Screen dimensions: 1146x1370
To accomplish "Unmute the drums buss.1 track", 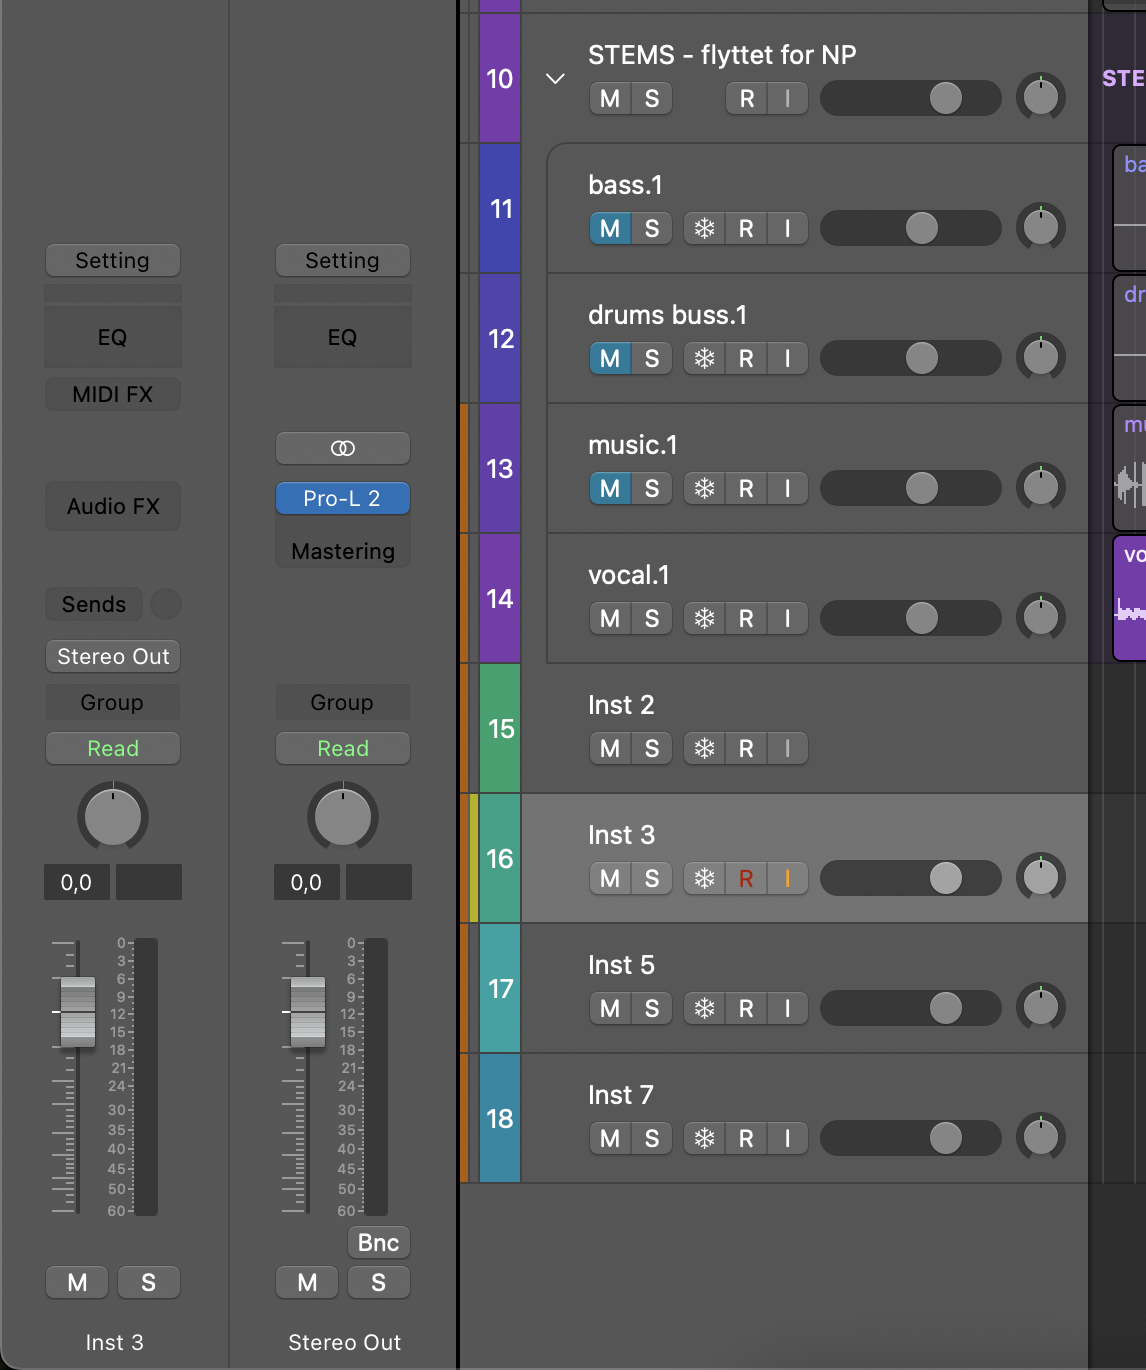I will click(x=610, y=358).
